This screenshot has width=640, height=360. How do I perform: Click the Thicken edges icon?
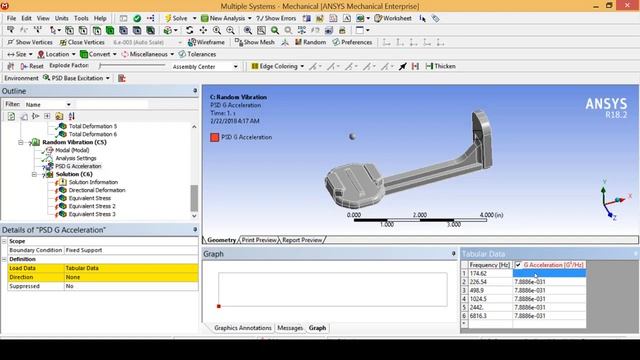tap(429, 66)
